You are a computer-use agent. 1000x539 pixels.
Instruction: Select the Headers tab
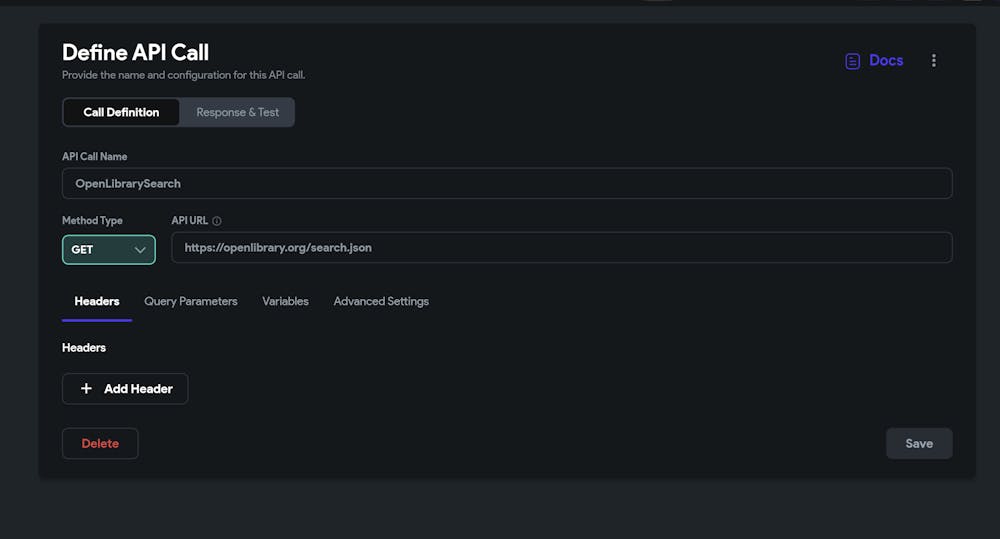[x=97, y=301]
